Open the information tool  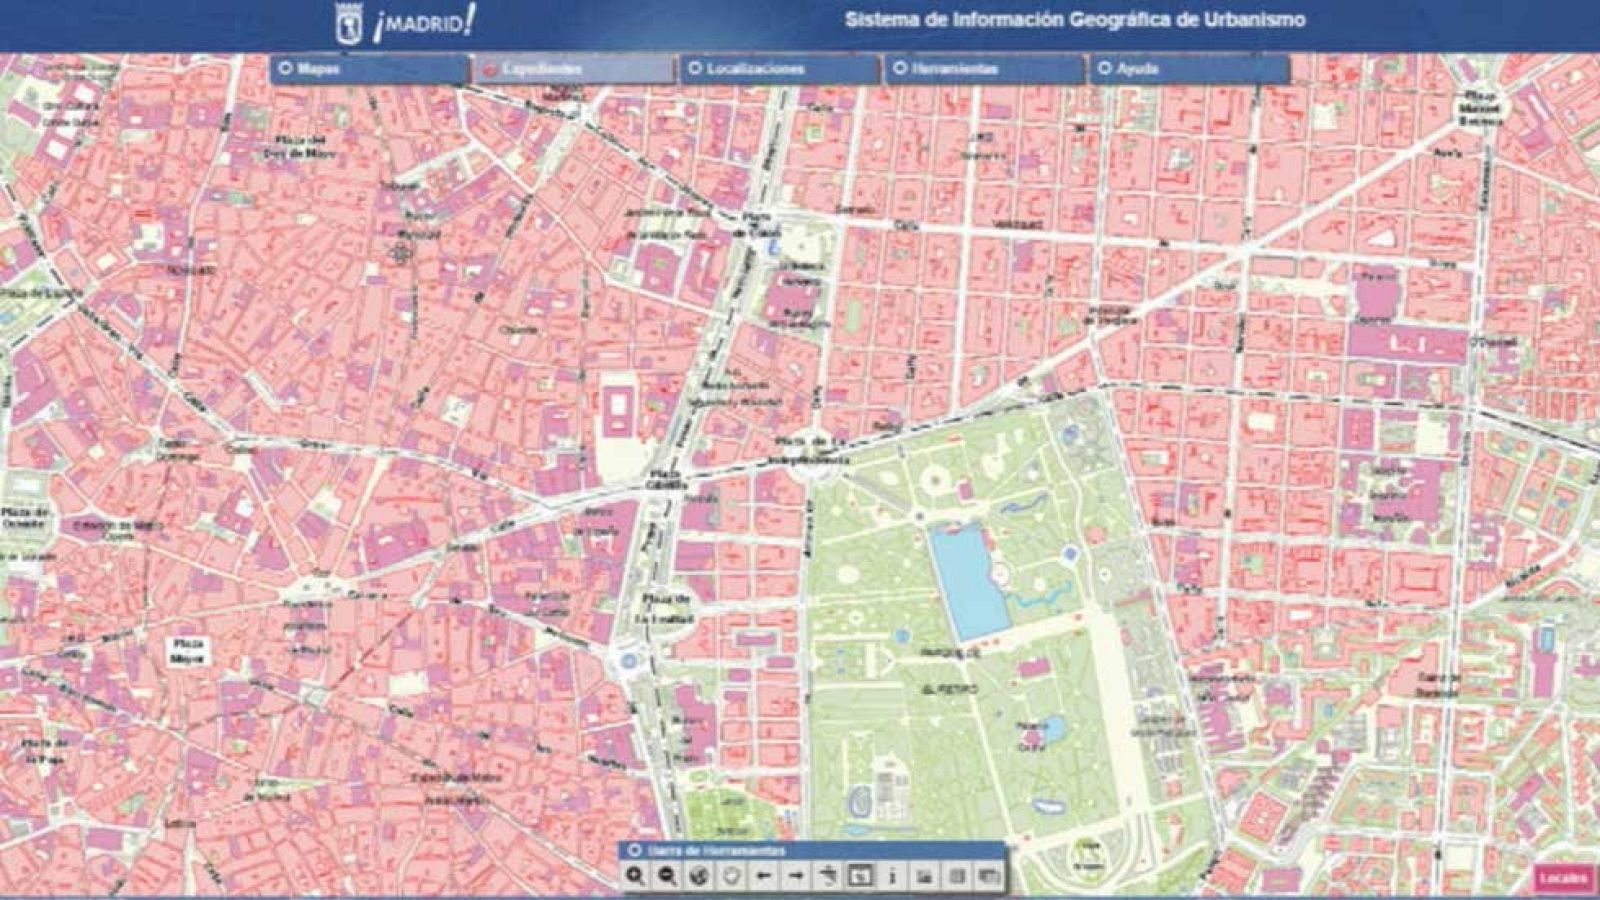(x=893, y=875)
